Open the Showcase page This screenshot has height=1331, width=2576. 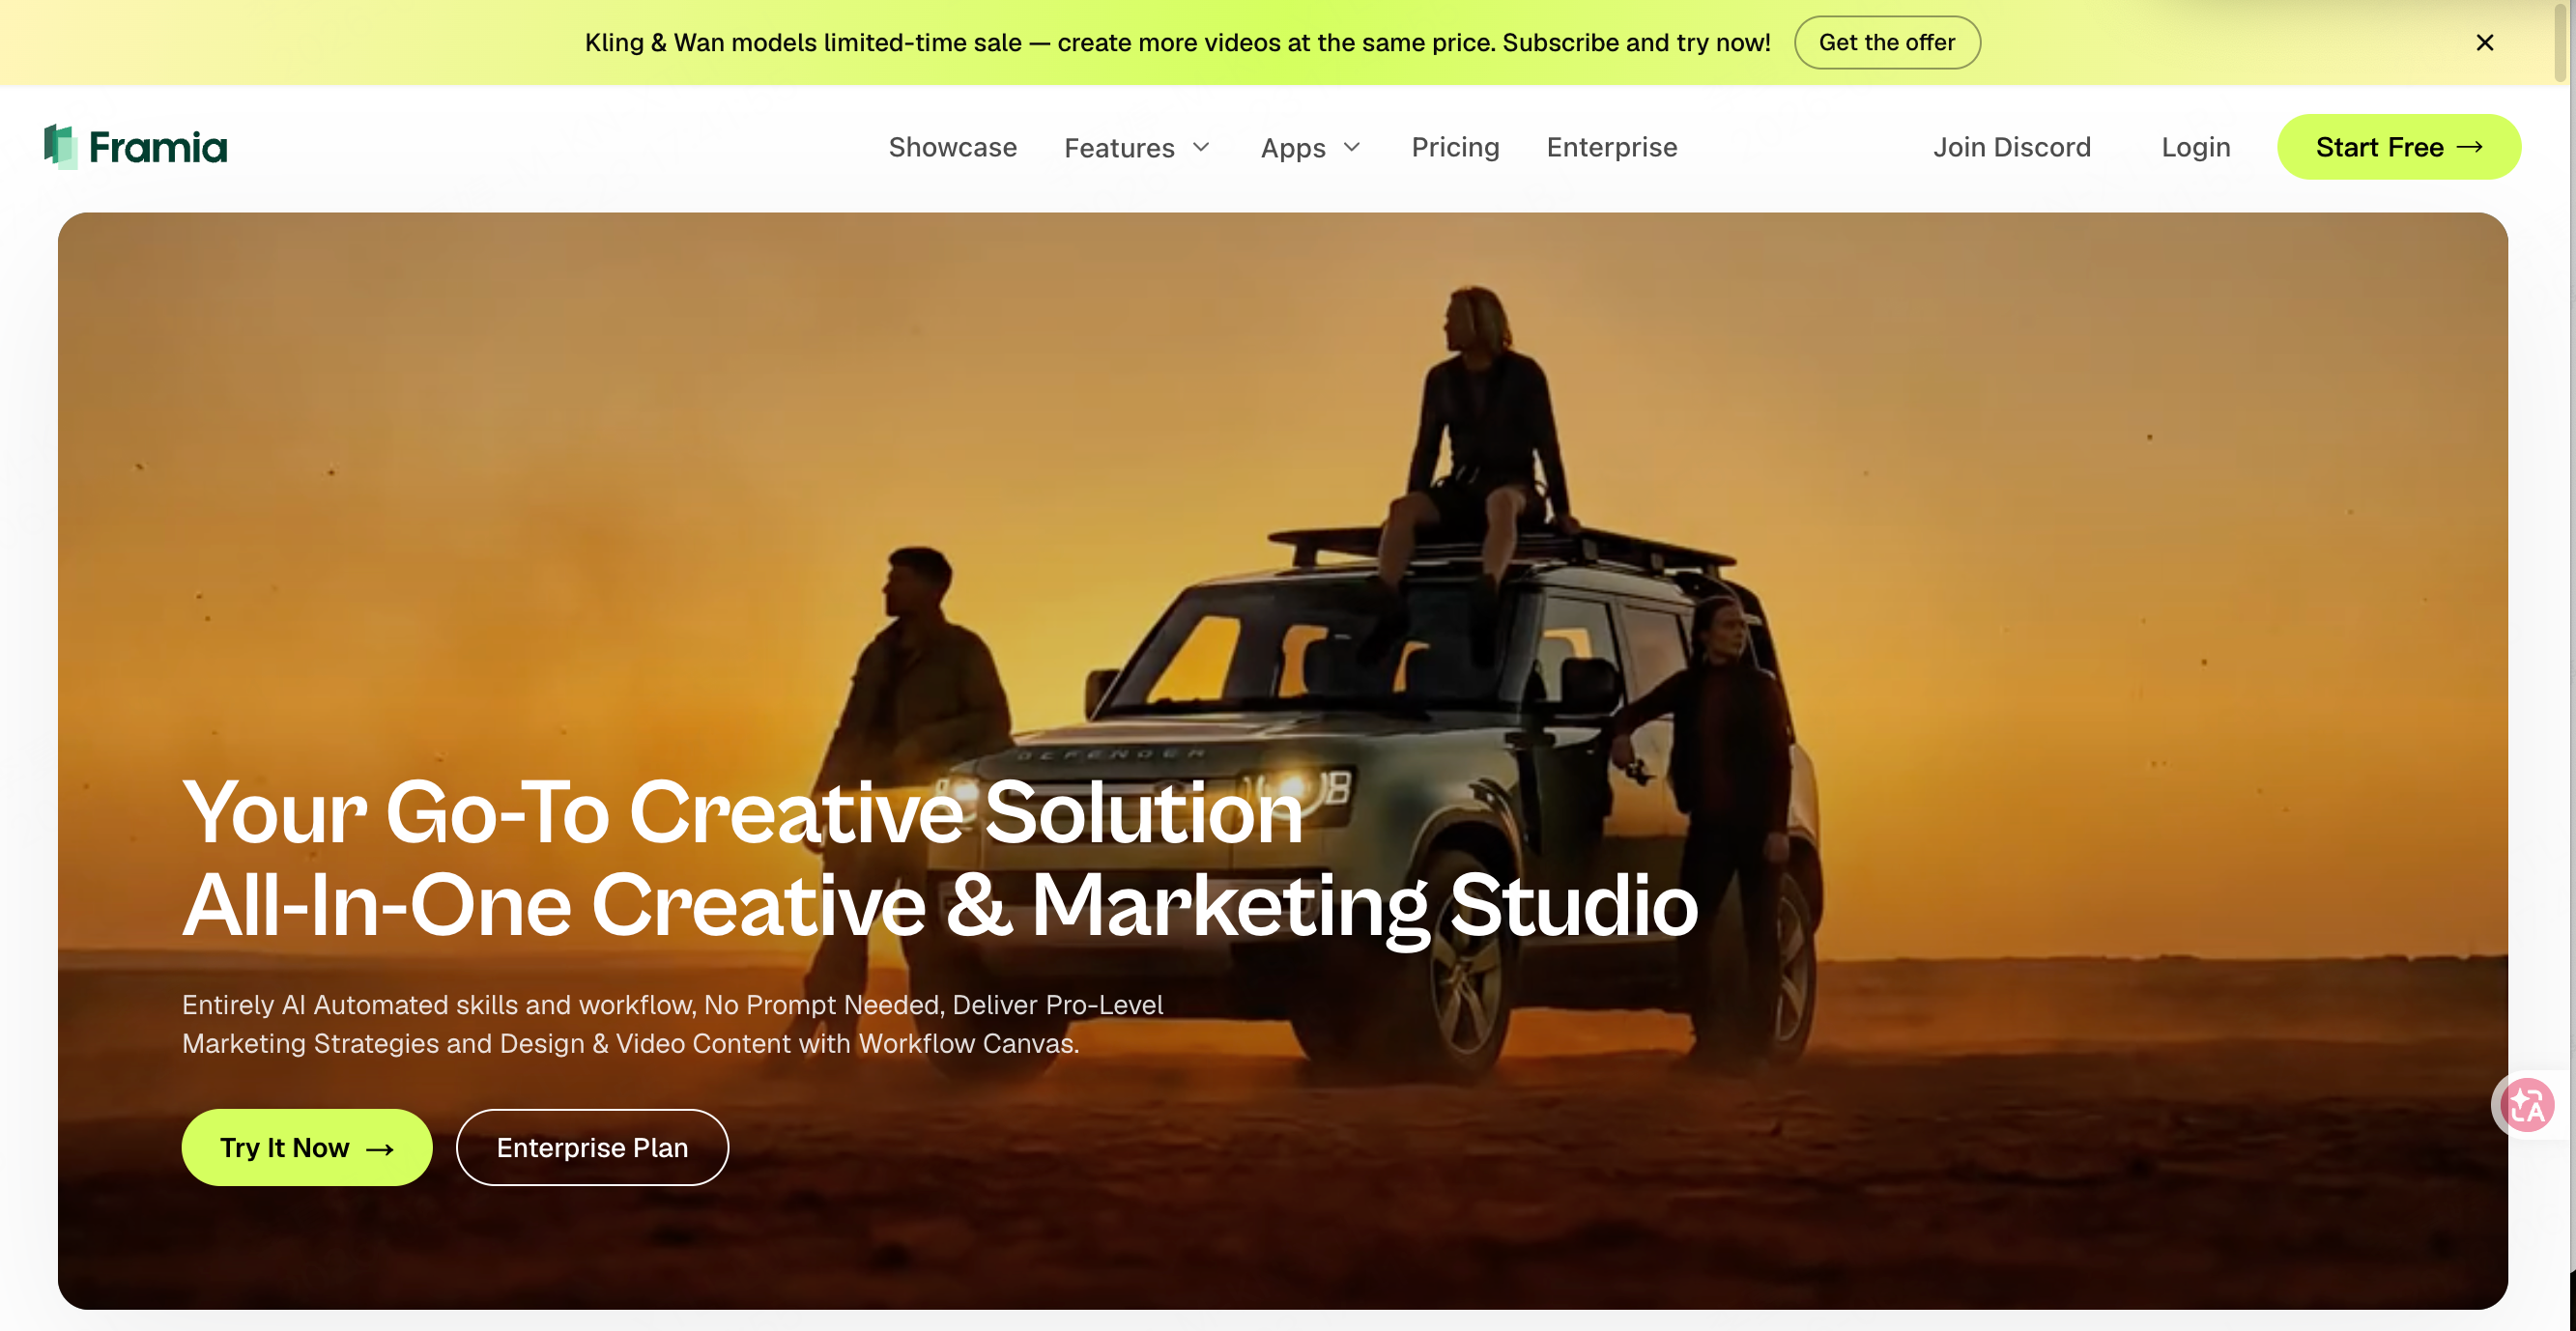(952, 147)
